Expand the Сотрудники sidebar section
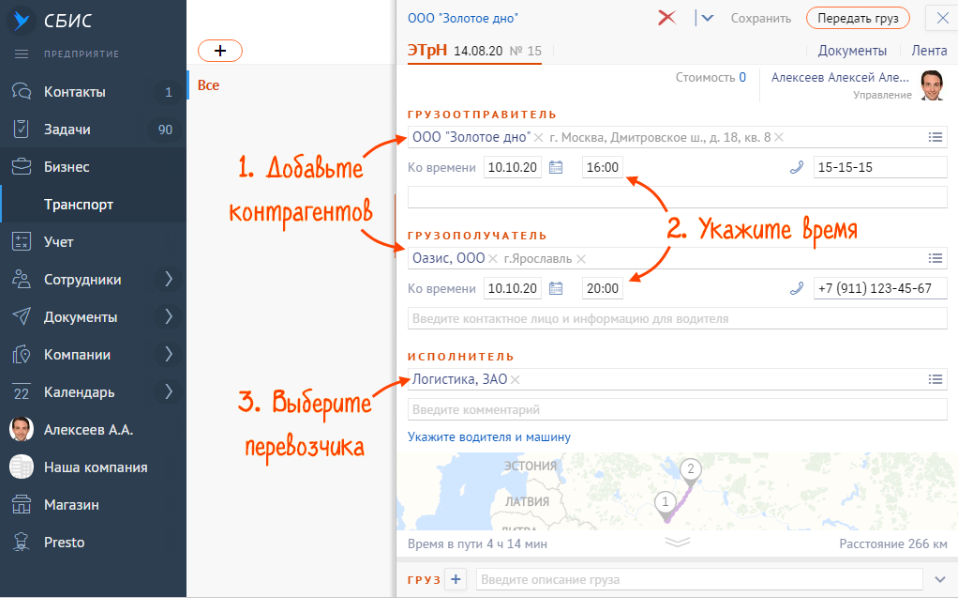The image size is (958, 598). coord(168,280)
